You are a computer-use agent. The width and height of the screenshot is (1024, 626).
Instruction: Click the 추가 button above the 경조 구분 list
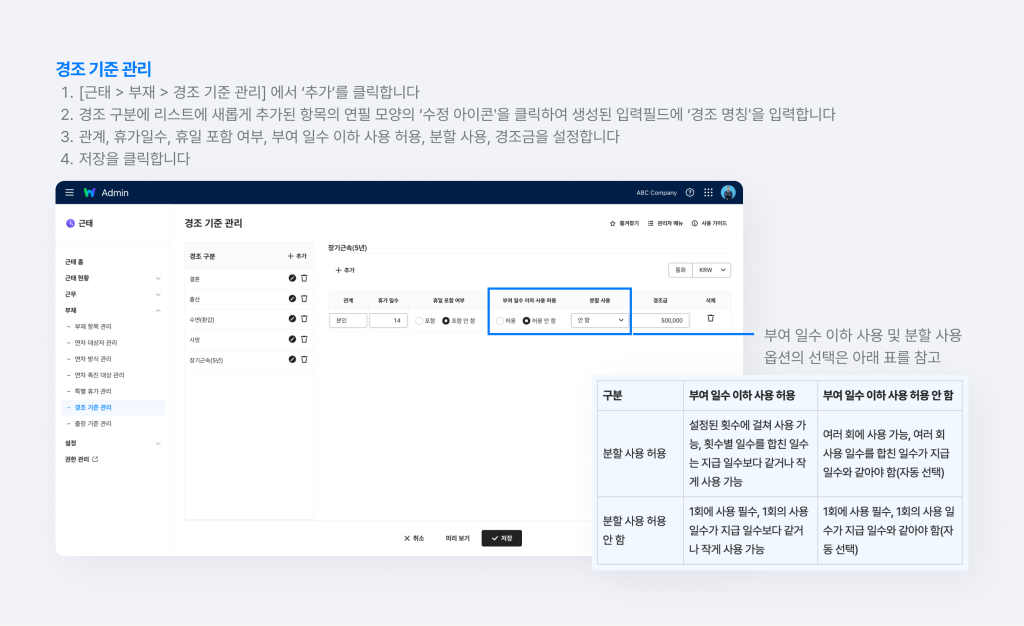point(295,256)
